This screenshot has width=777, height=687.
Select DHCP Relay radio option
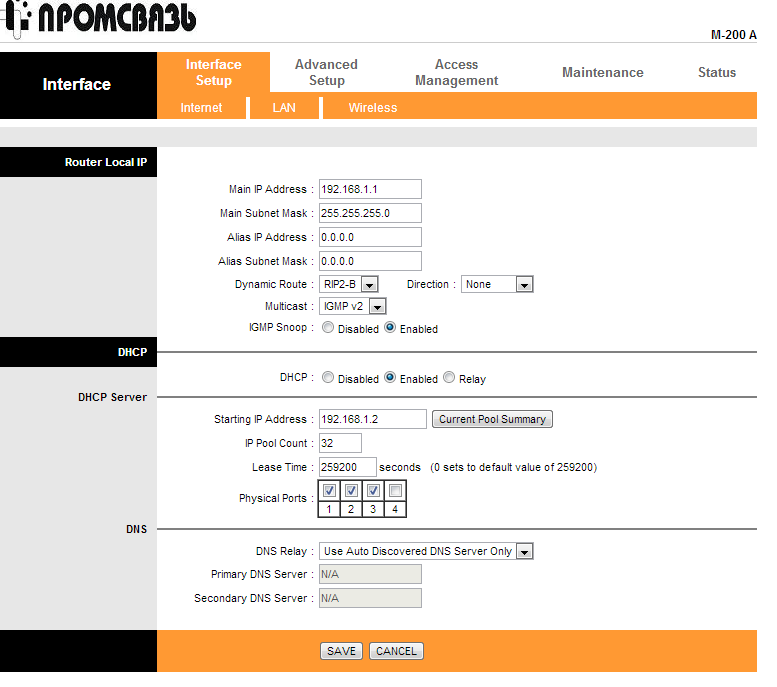(x=449, y=378)
